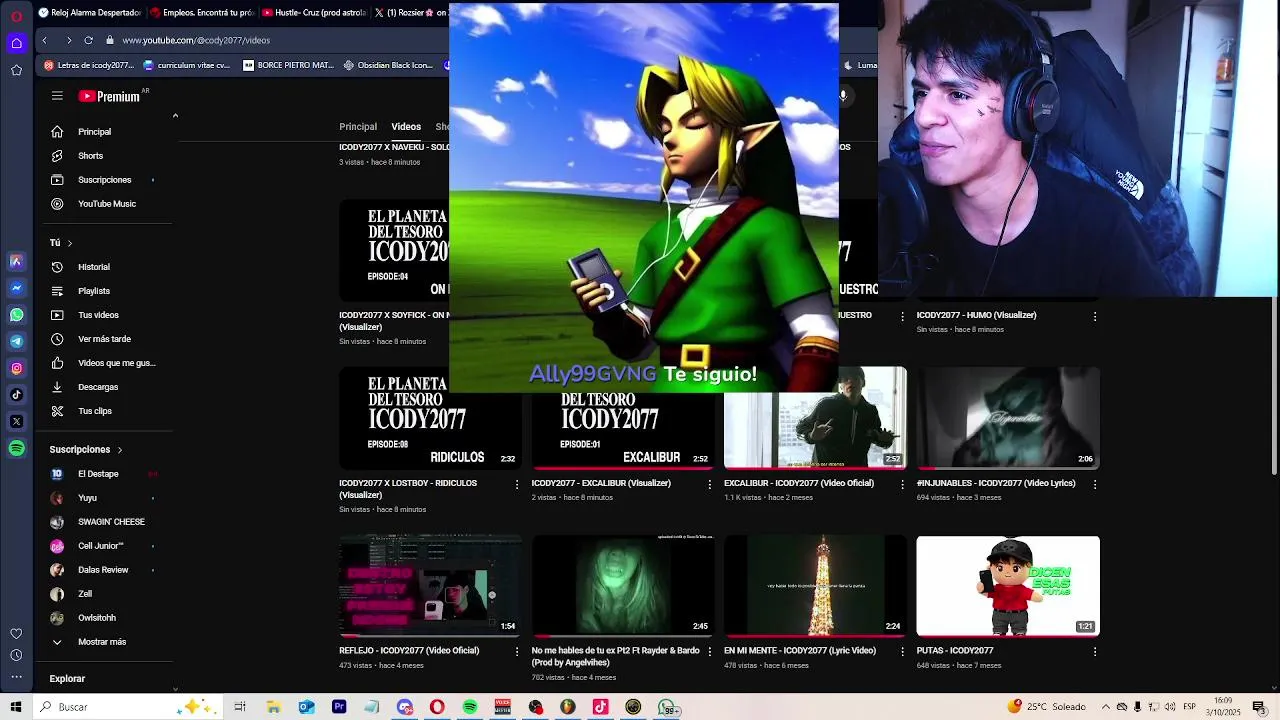Switch to the '(1) Rozsier' X tab

[411, 13]
